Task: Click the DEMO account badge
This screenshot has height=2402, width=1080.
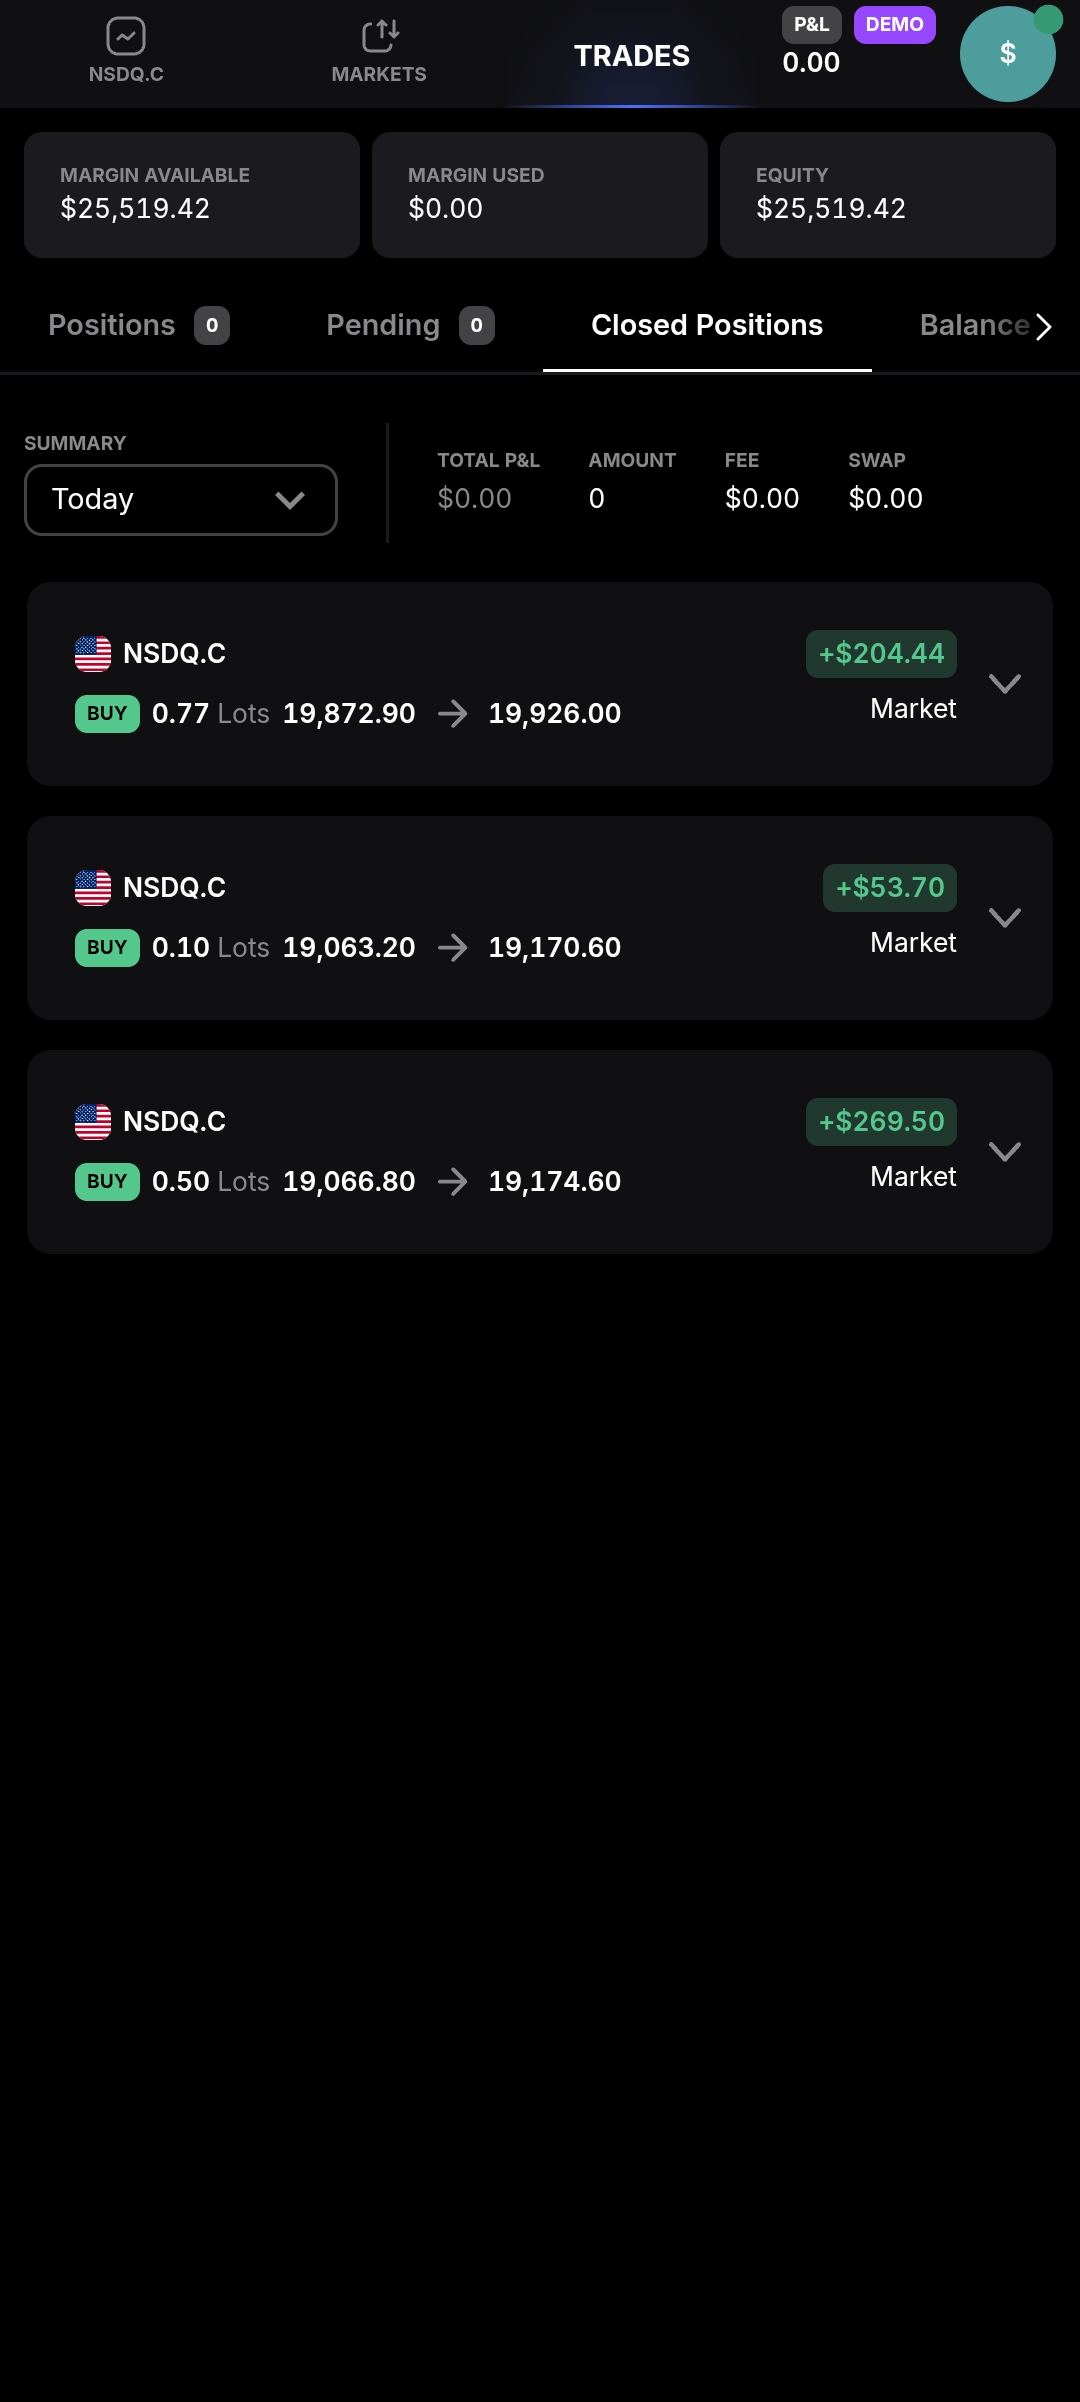Action: click(x=894, y=25)
